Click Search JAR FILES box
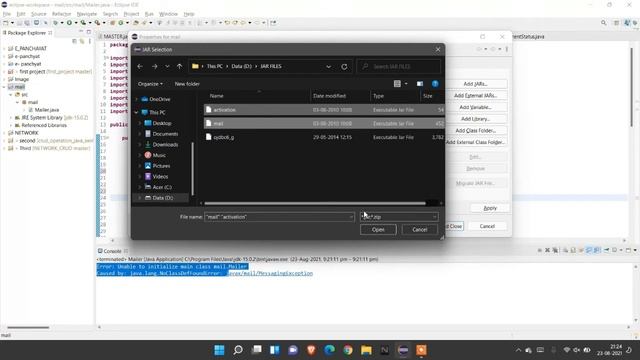 coord(399,67)
